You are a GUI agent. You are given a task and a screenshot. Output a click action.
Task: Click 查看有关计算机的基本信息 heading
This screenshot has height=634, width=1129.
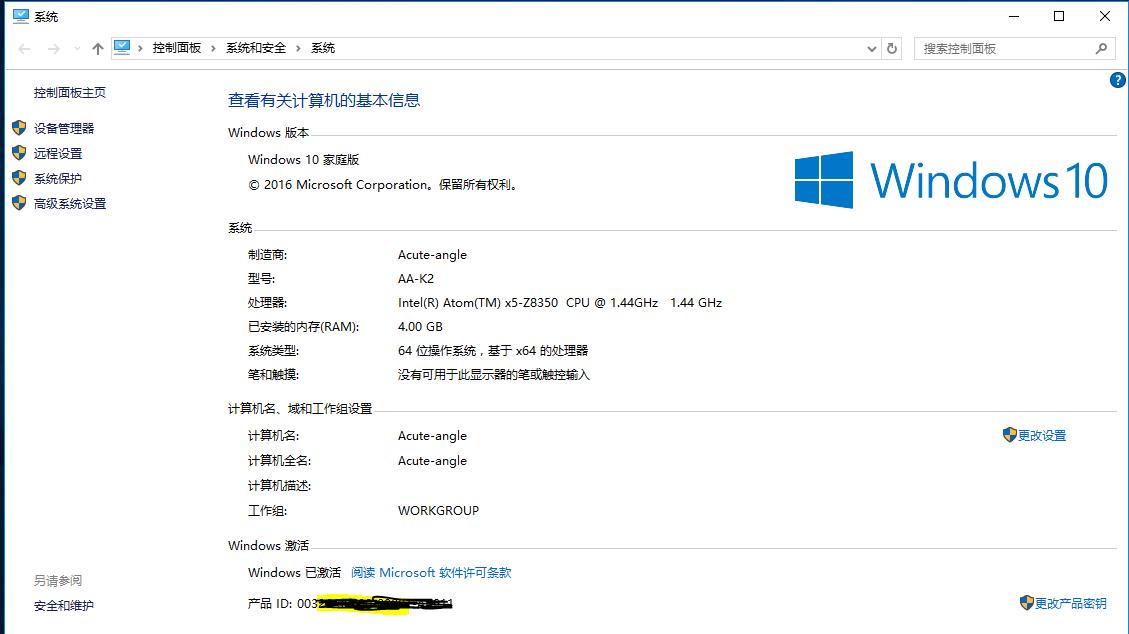pyautogui.click(x=324, y=101)
